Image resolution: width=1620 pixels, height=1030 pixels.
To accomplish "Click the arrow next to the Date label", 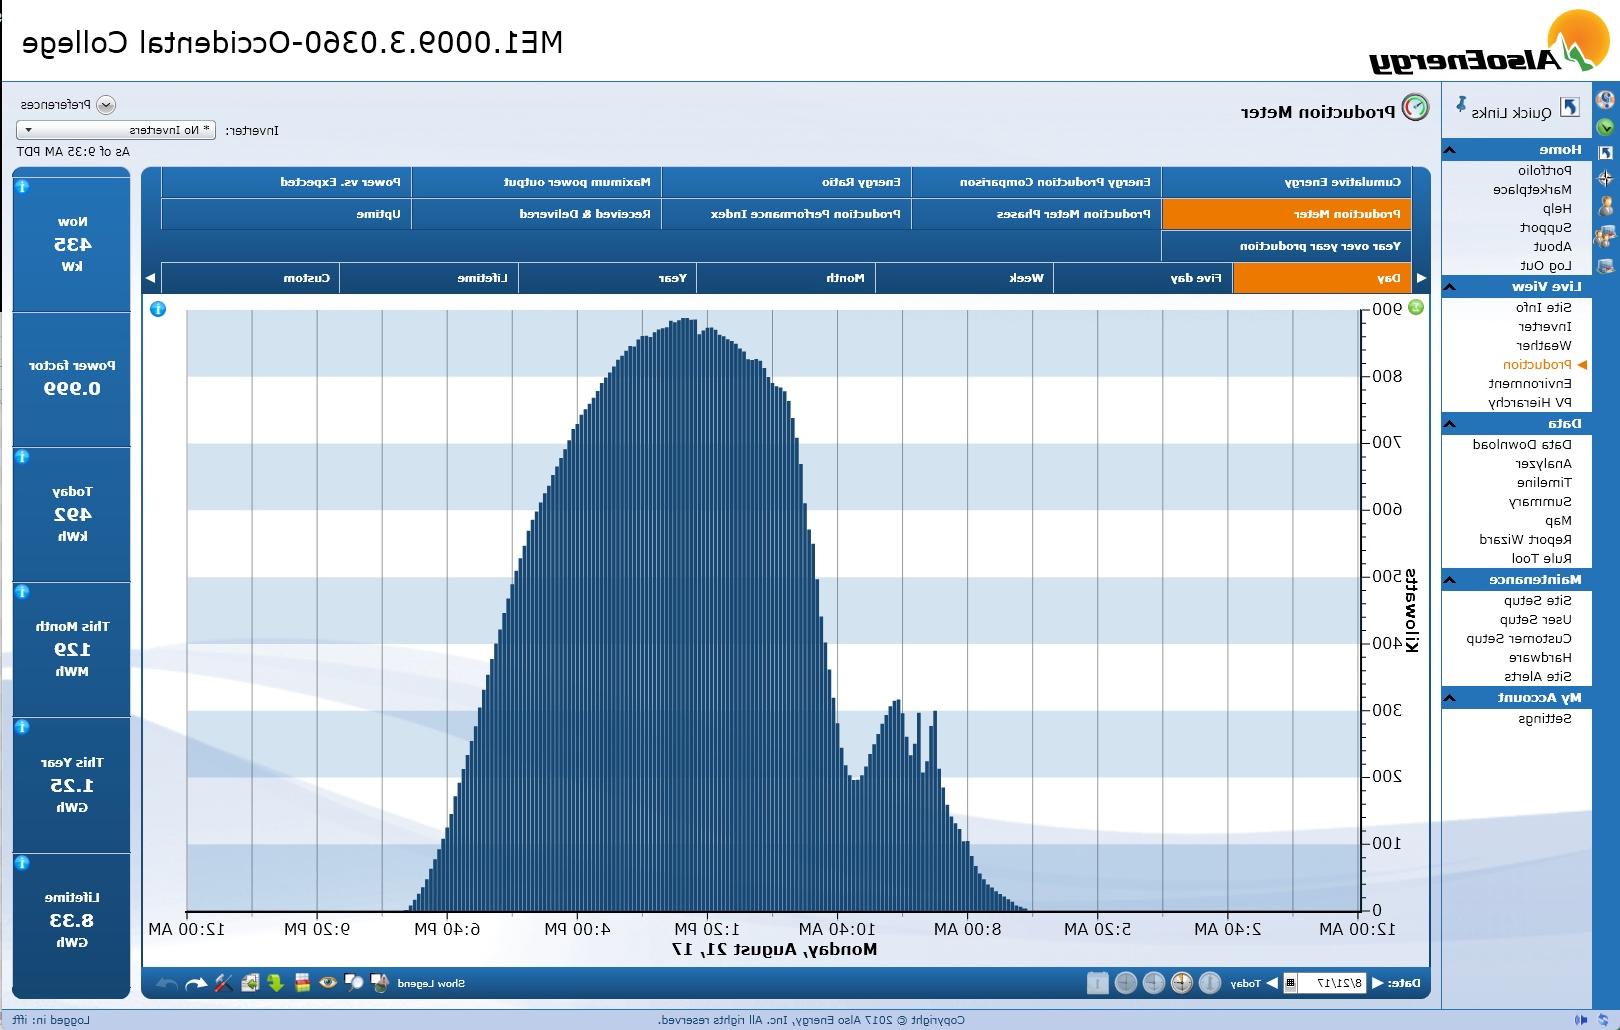I will click(x=1377, y=983).
